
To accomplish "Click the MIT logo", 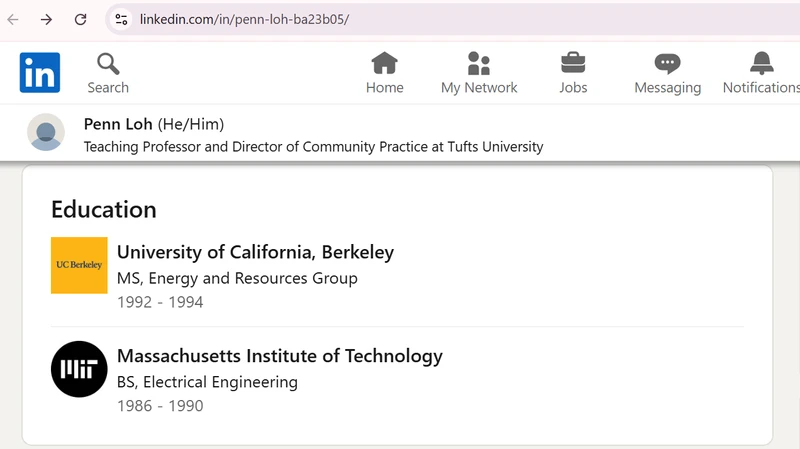I will coord(79,369).
